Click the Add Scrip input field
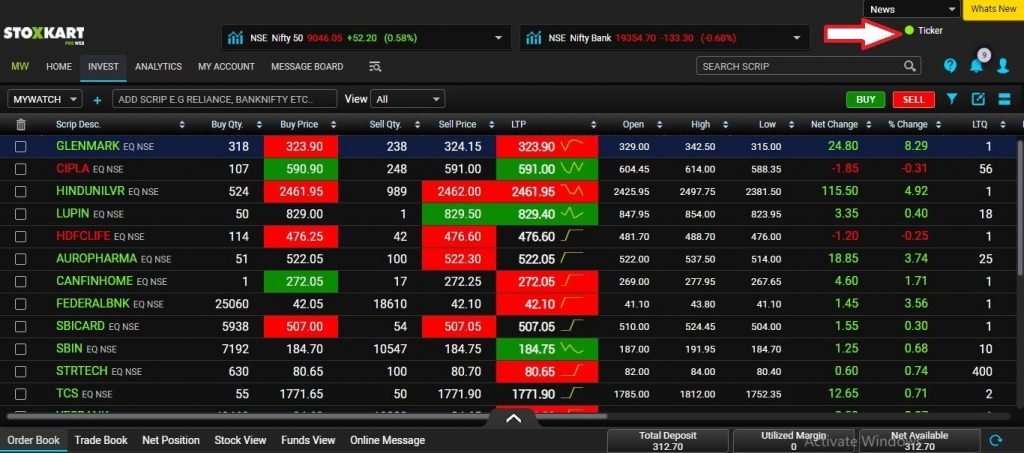The image size is (1024, 453). pyautogui.click(x=225, y=99)
